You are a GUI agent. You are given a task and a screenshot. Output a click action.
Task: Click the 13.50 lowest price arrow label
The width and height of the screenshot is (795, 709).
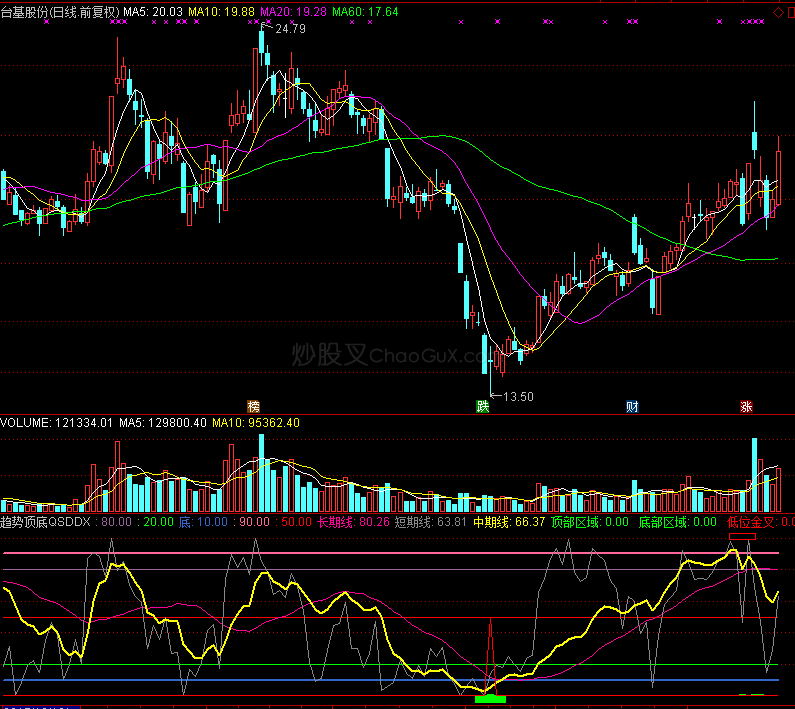[x=517, y=396]
